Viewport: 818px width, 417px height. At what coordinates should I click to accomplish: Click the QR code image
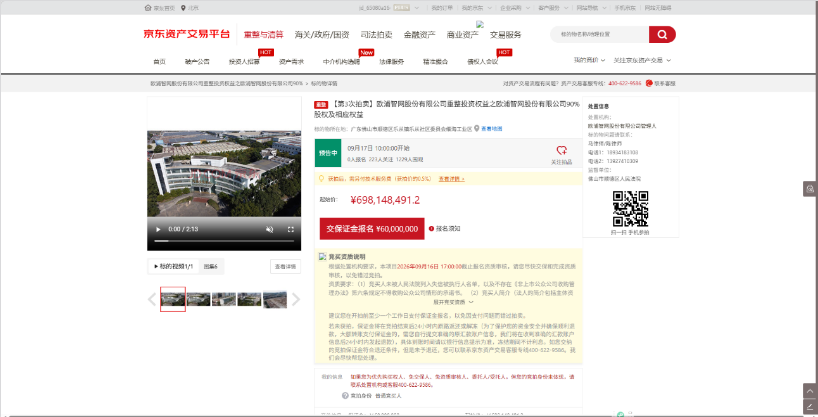pyautogui.click(x=630, y=209)
